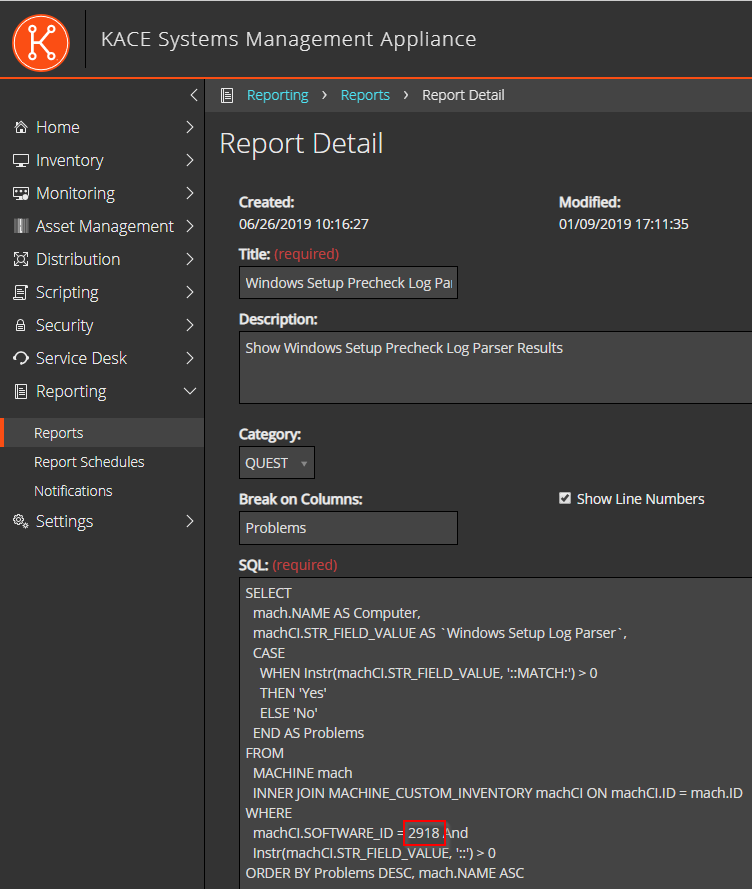The width and height of the screenshot is (752, 889).
Task: Expand the Inventory menu chevron
Action: point(190,160)
